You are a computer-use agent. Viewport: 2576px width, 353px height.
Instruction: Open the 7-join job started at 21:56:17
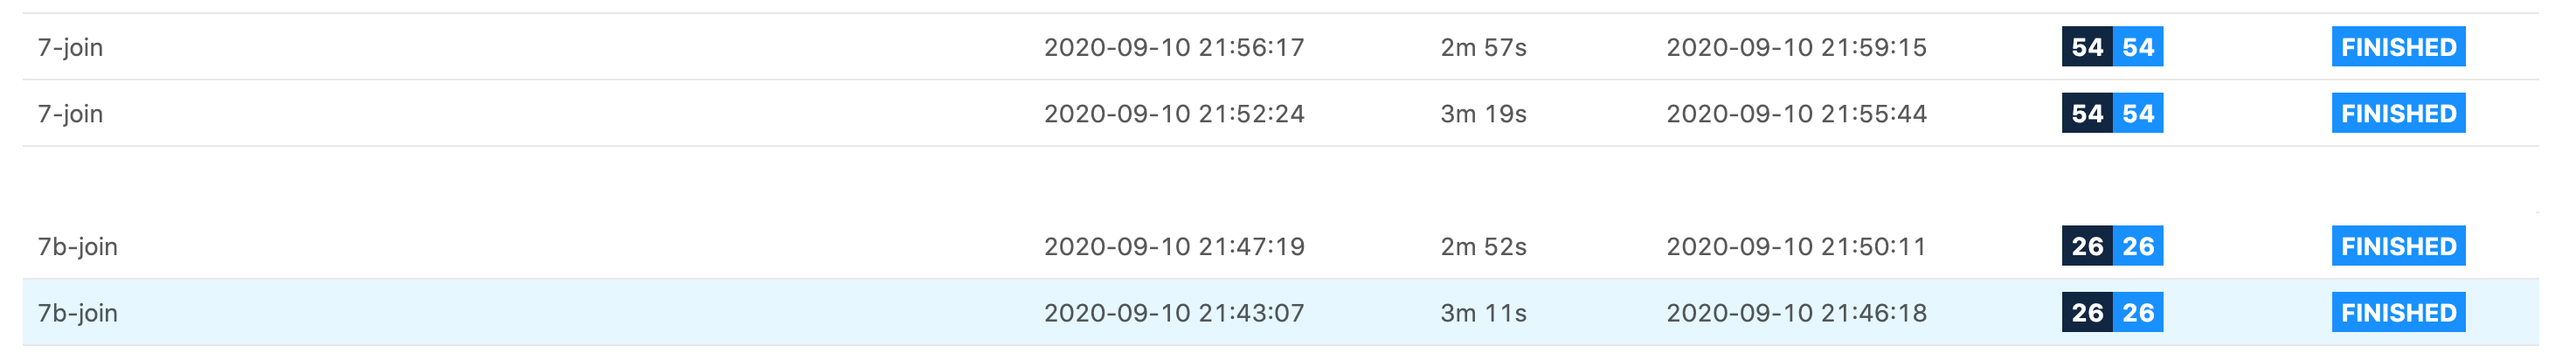[x=70, y=47]
